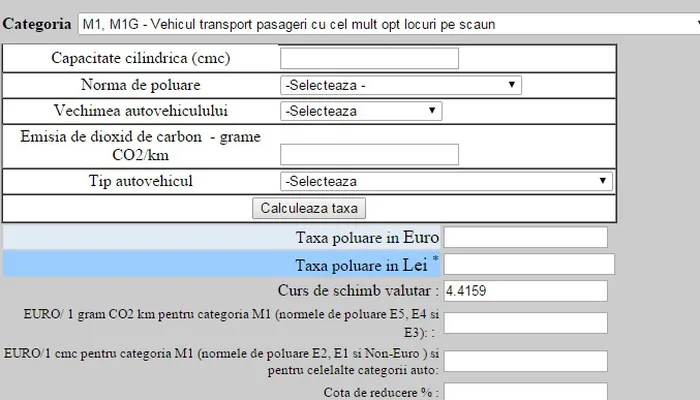Click the Vechimea autovehiculului label
Image resolution: width=700 pixels, height=400 pixels.
point(141,111)
